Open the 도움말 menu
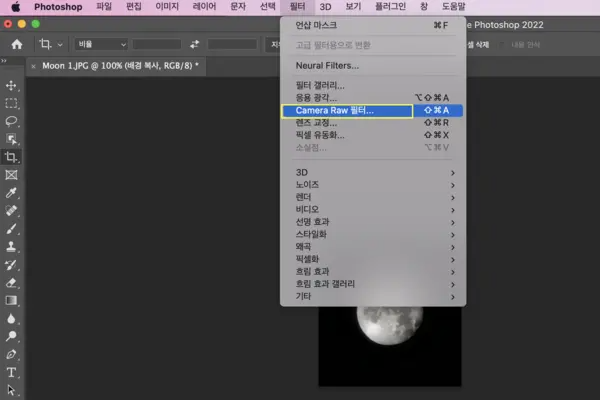600x400 pixels. pyautogui.click(x=453, y=7)
